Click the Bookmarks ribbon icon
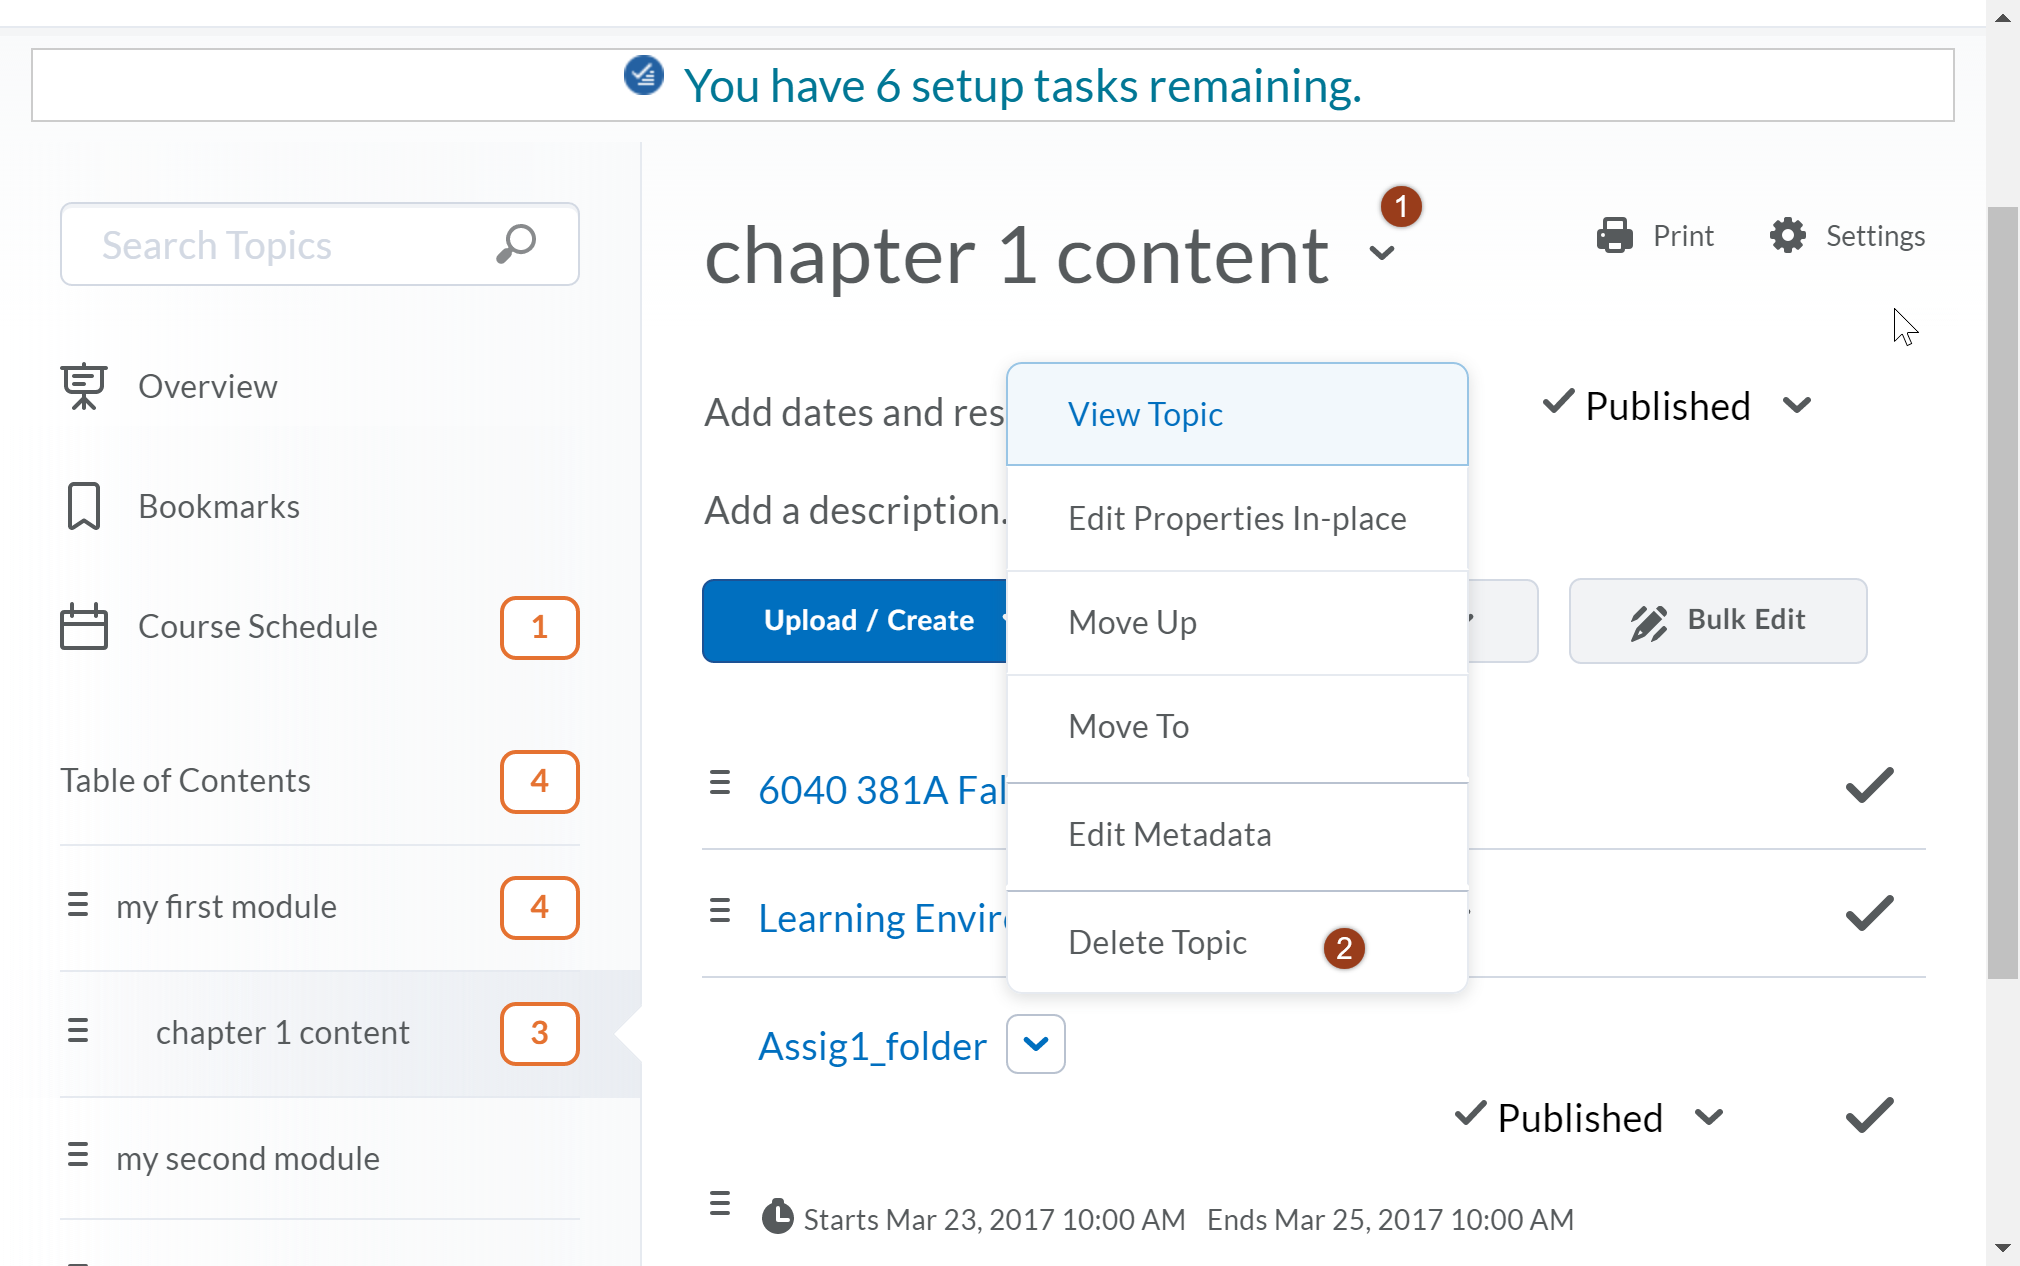2020x1266 pixels. [x=84, y=506]
